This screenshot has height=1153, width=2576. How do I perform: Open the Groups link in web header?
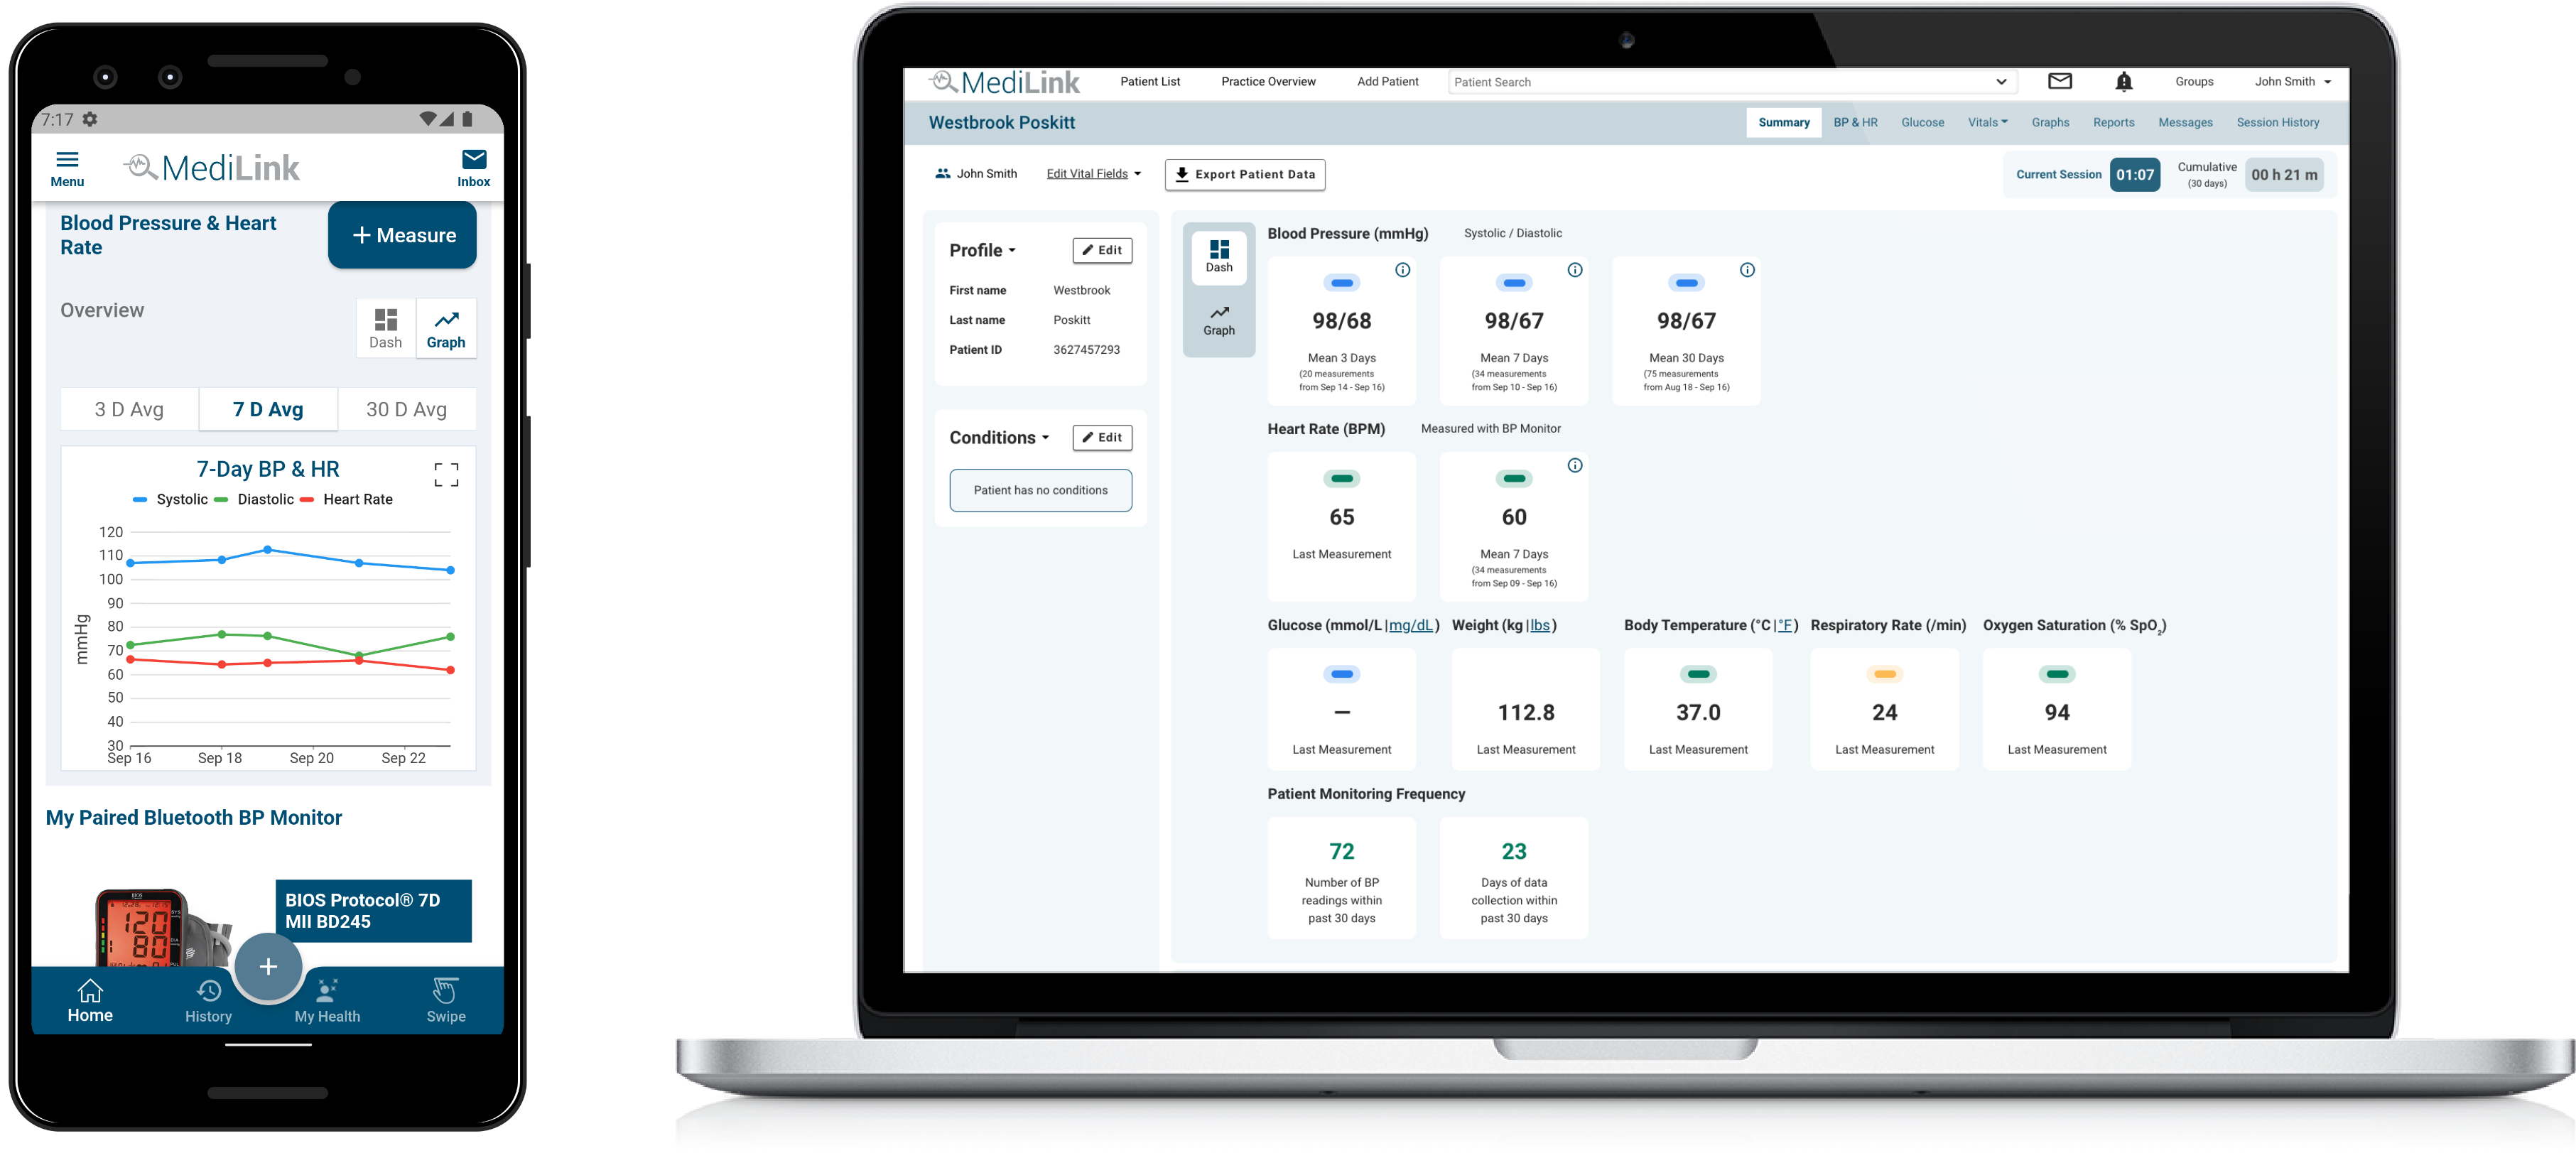coord(2193,82)
